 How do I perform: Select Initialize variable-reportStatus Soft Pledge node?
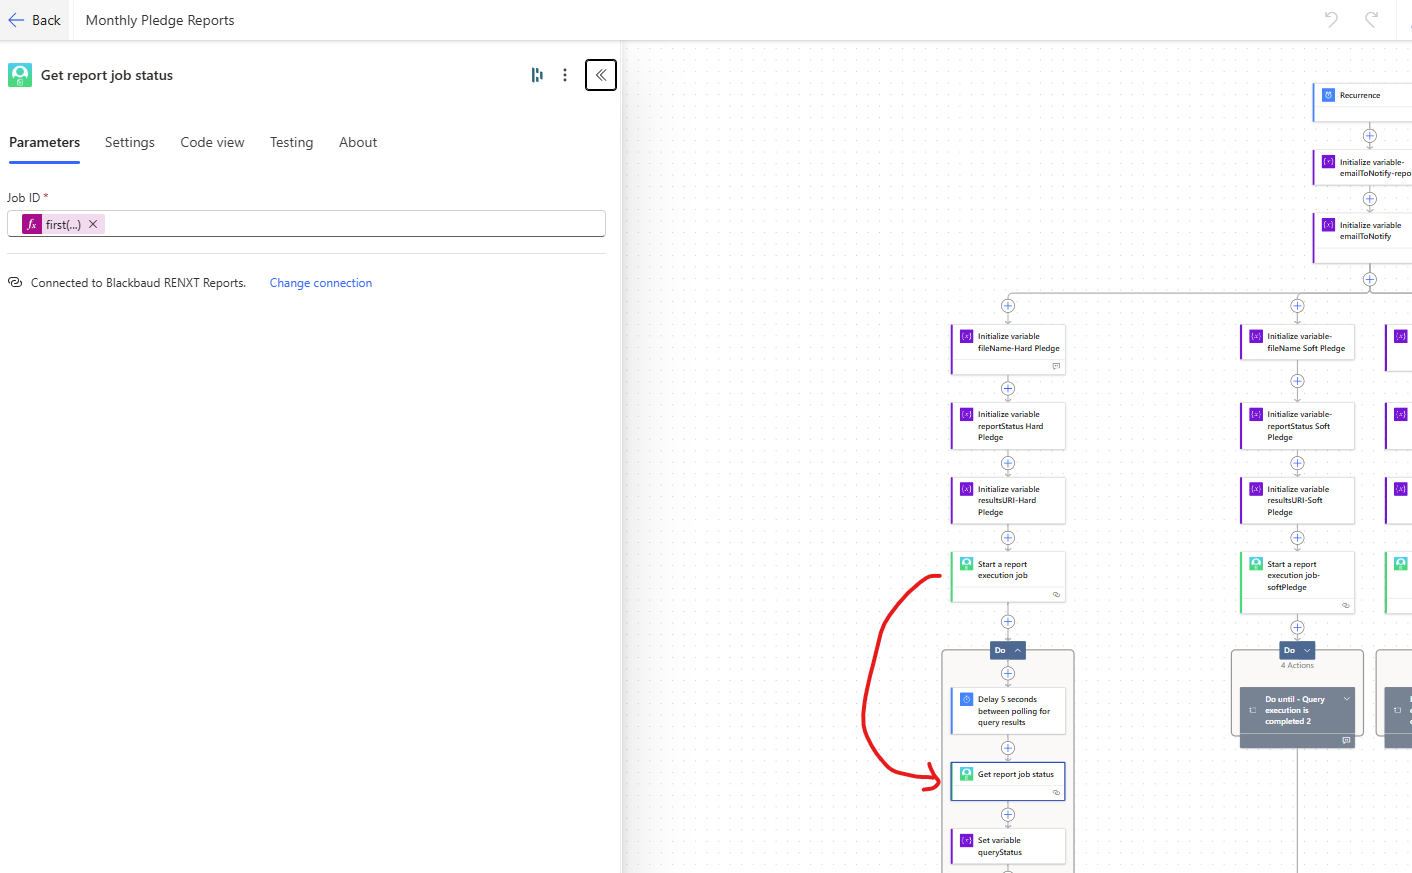[1297, 425]
